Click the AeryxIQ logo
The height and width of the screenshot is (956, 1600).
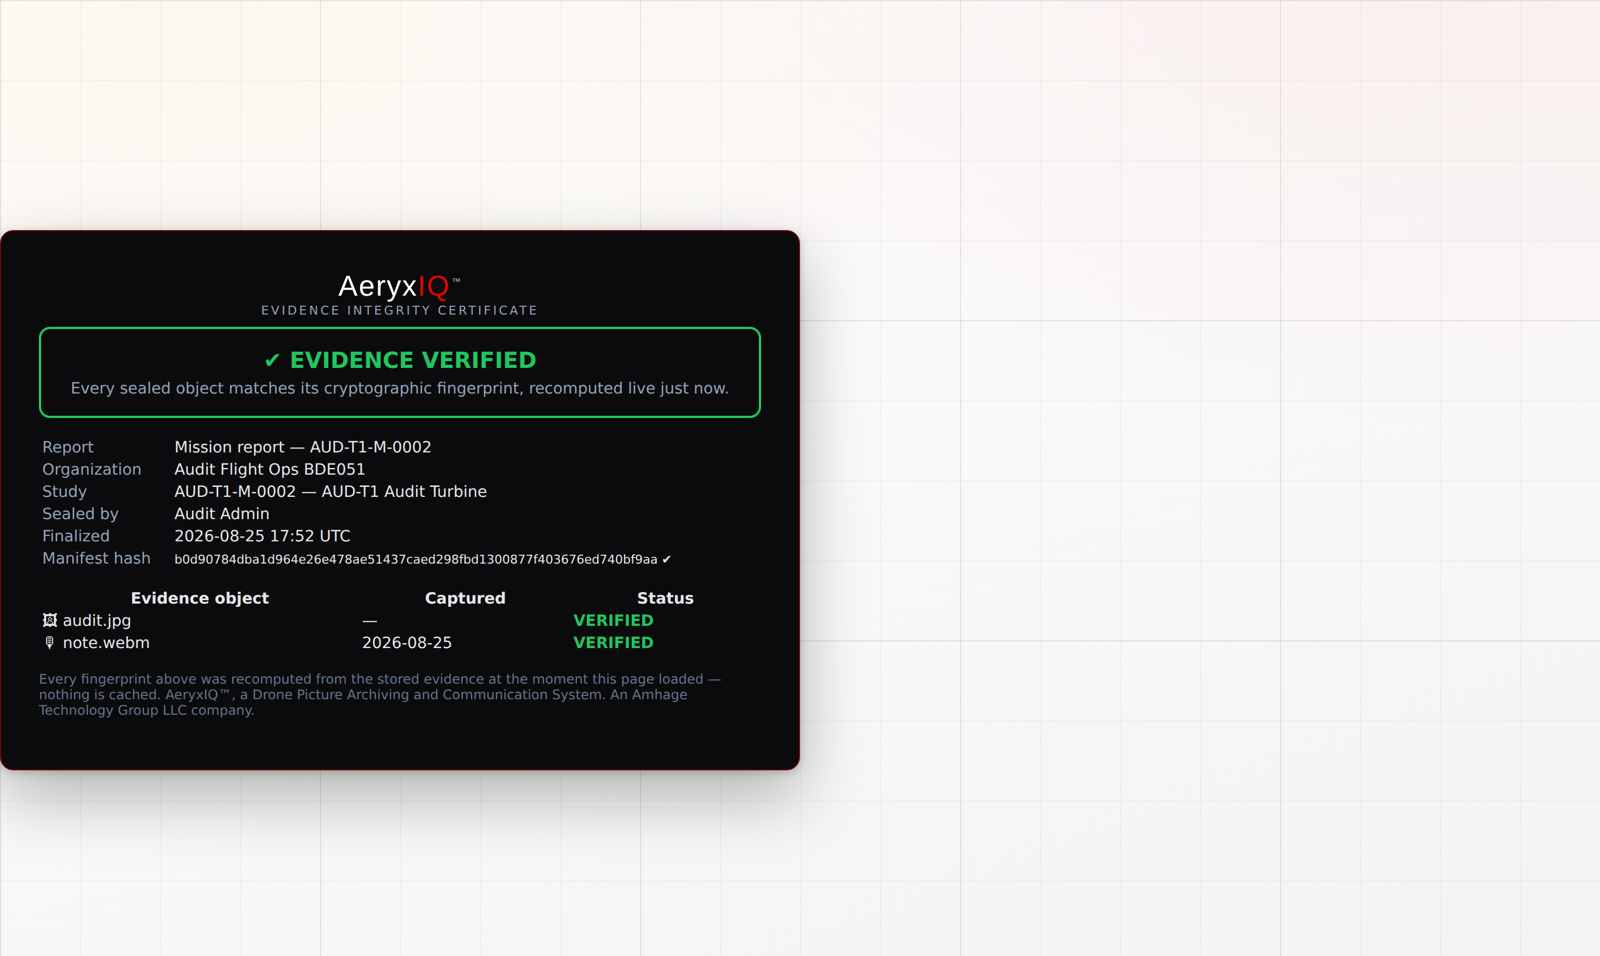(399, 287)
